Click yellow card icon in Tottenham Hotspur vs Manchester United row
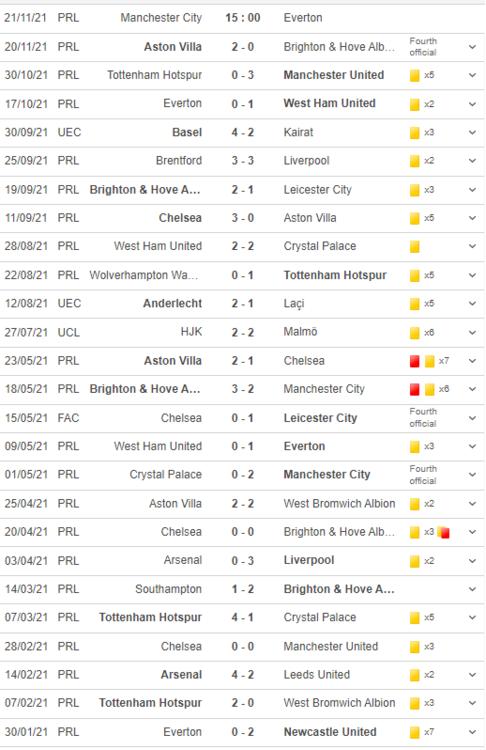Viewport: 486px width, 750px height. coord(415,75)
